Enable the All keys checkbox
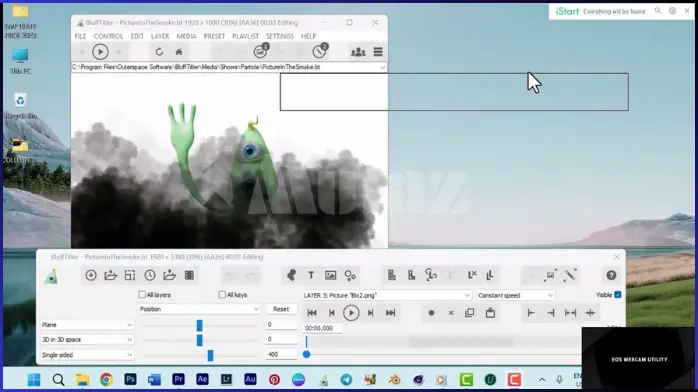Viewport: 698px width, 392px height. tap(222, 295)
